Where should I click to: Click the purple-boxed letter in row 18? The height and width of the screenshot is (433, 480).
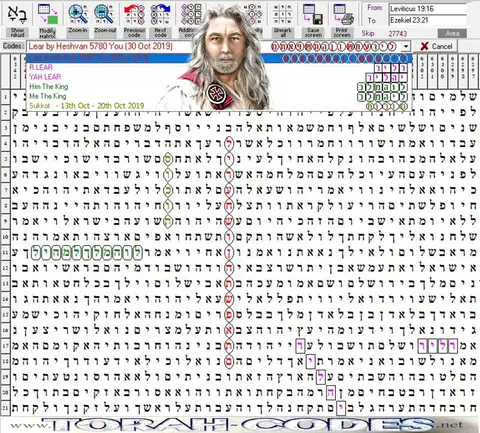tap(310, 361)
